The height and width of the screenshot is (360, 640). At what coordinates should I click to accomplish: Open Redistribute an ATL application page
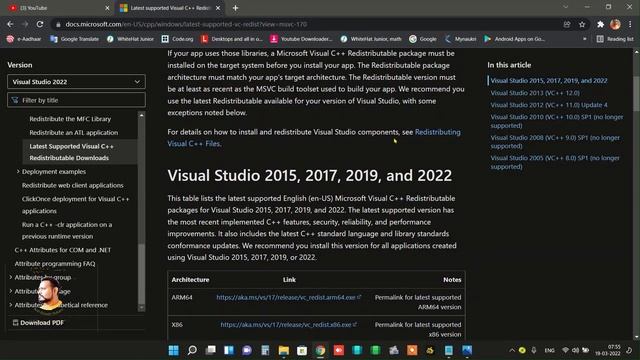73,133
